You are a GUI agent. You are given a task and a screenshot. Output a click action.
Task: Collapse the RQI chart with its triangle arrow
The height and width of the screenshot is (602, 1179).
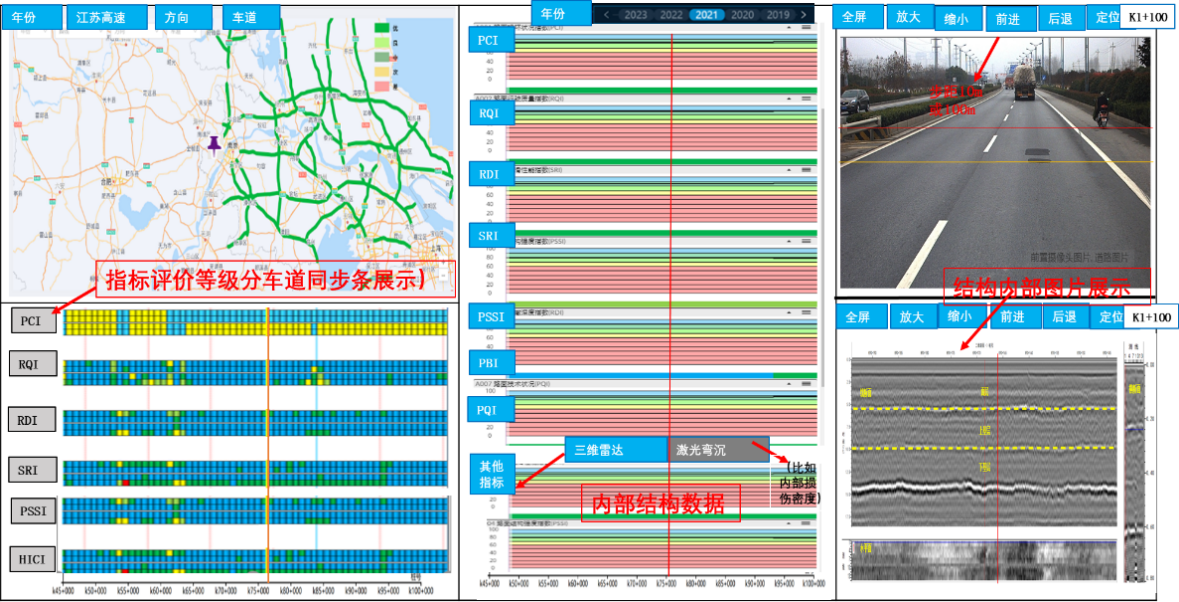pyautogui.click(x=790, y=99)
